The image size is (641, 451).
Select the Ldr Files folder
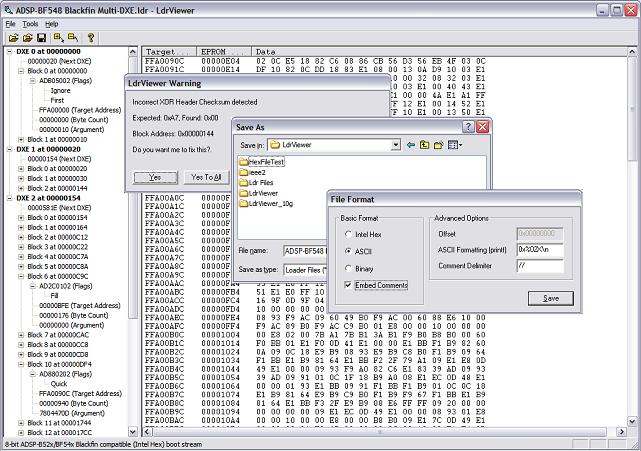(x=257, y=183)
